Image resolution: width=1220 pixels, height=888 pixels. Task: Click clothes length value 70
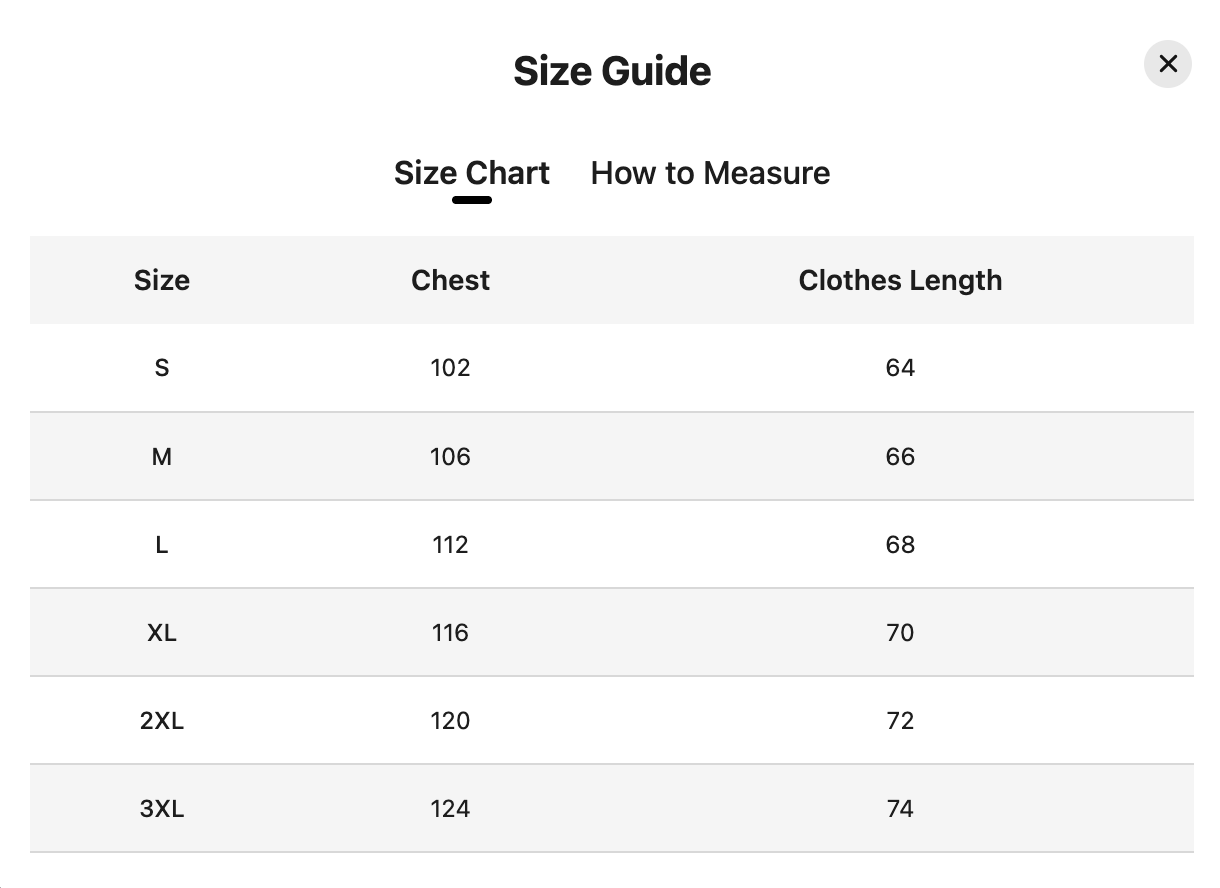900,633
